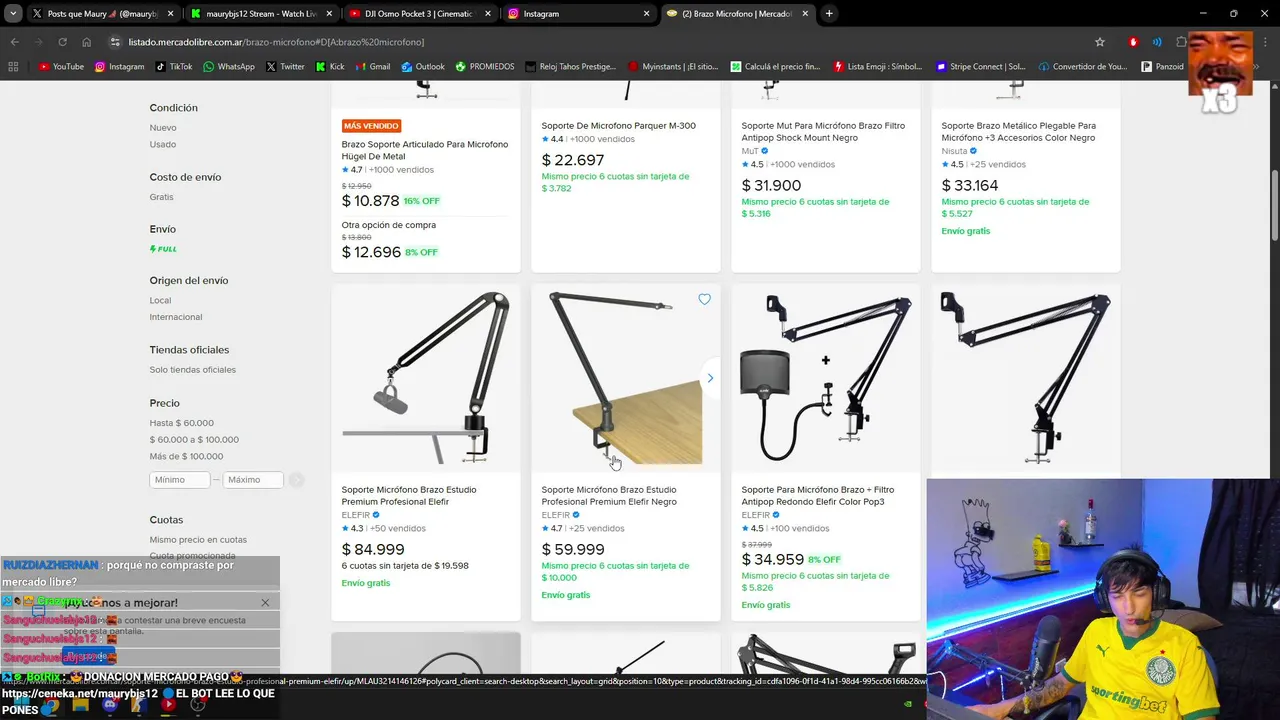Filter by Solo tiendas oficiales
Image resolution: width=1280 pixels, height=720 pixels.
click(x=192, y=370)
